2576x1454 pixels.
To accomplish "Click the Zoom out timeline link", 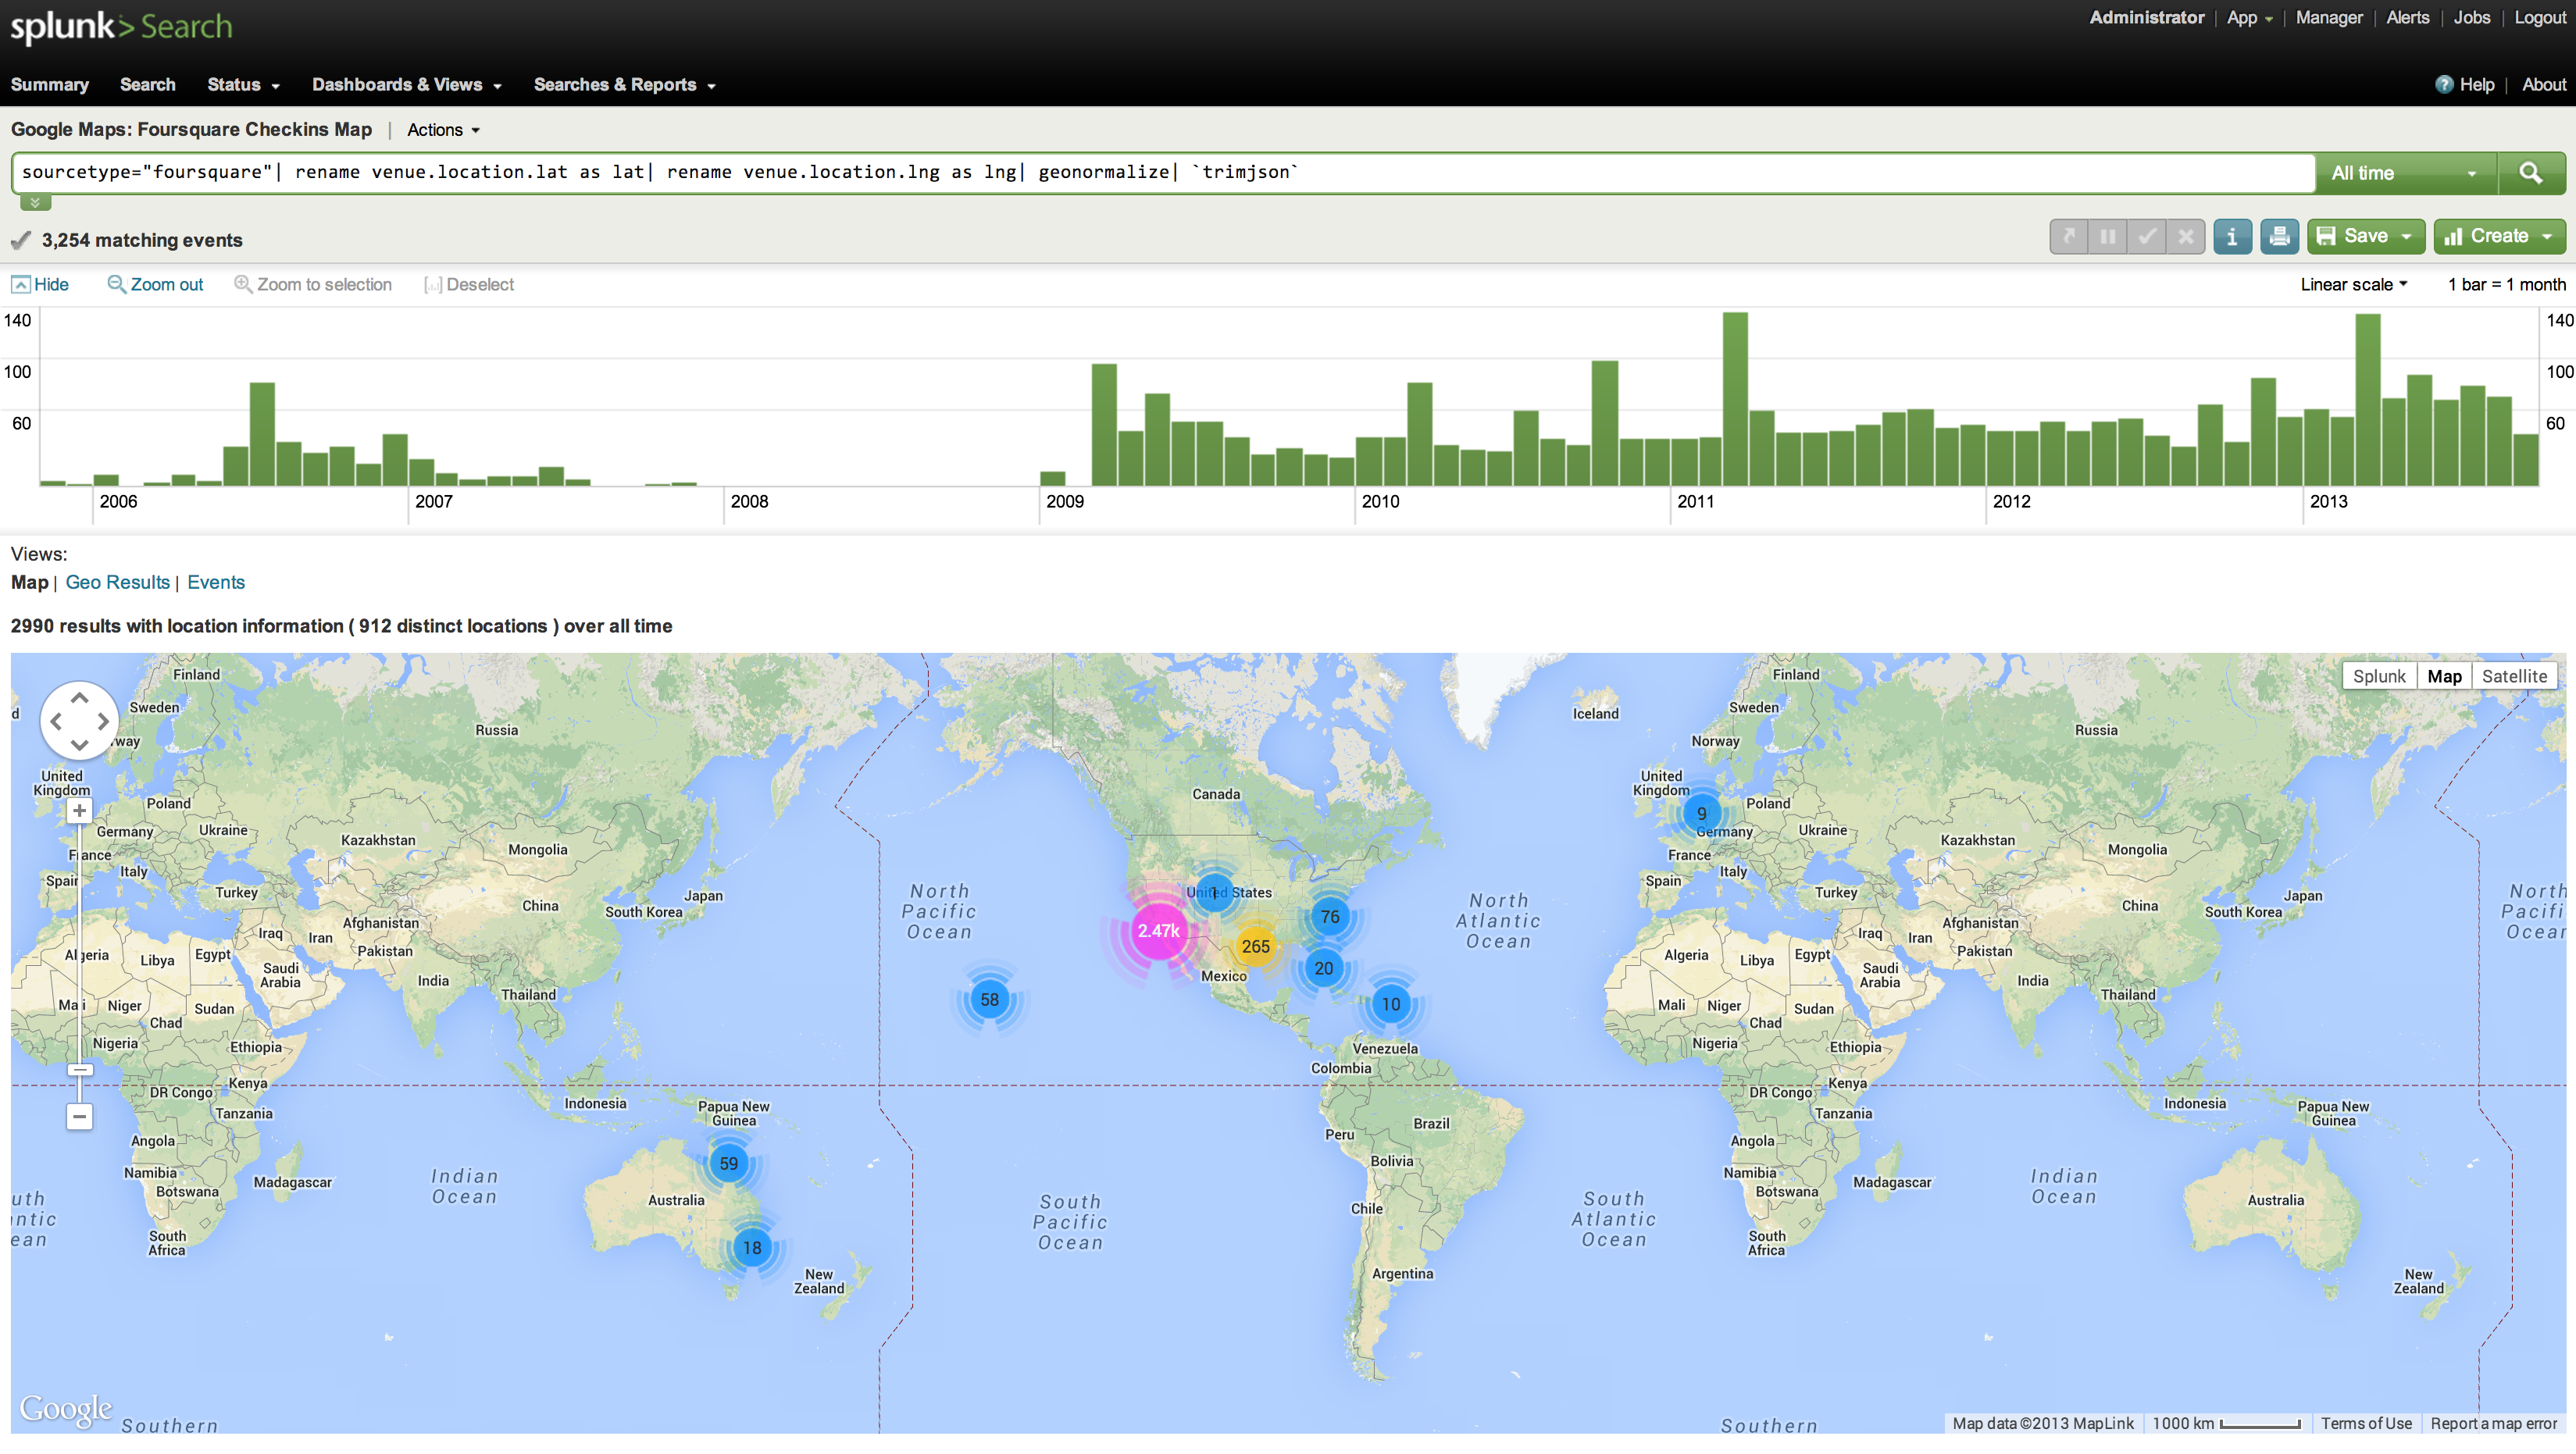I will pyautogui.click(x=155, y=285).
